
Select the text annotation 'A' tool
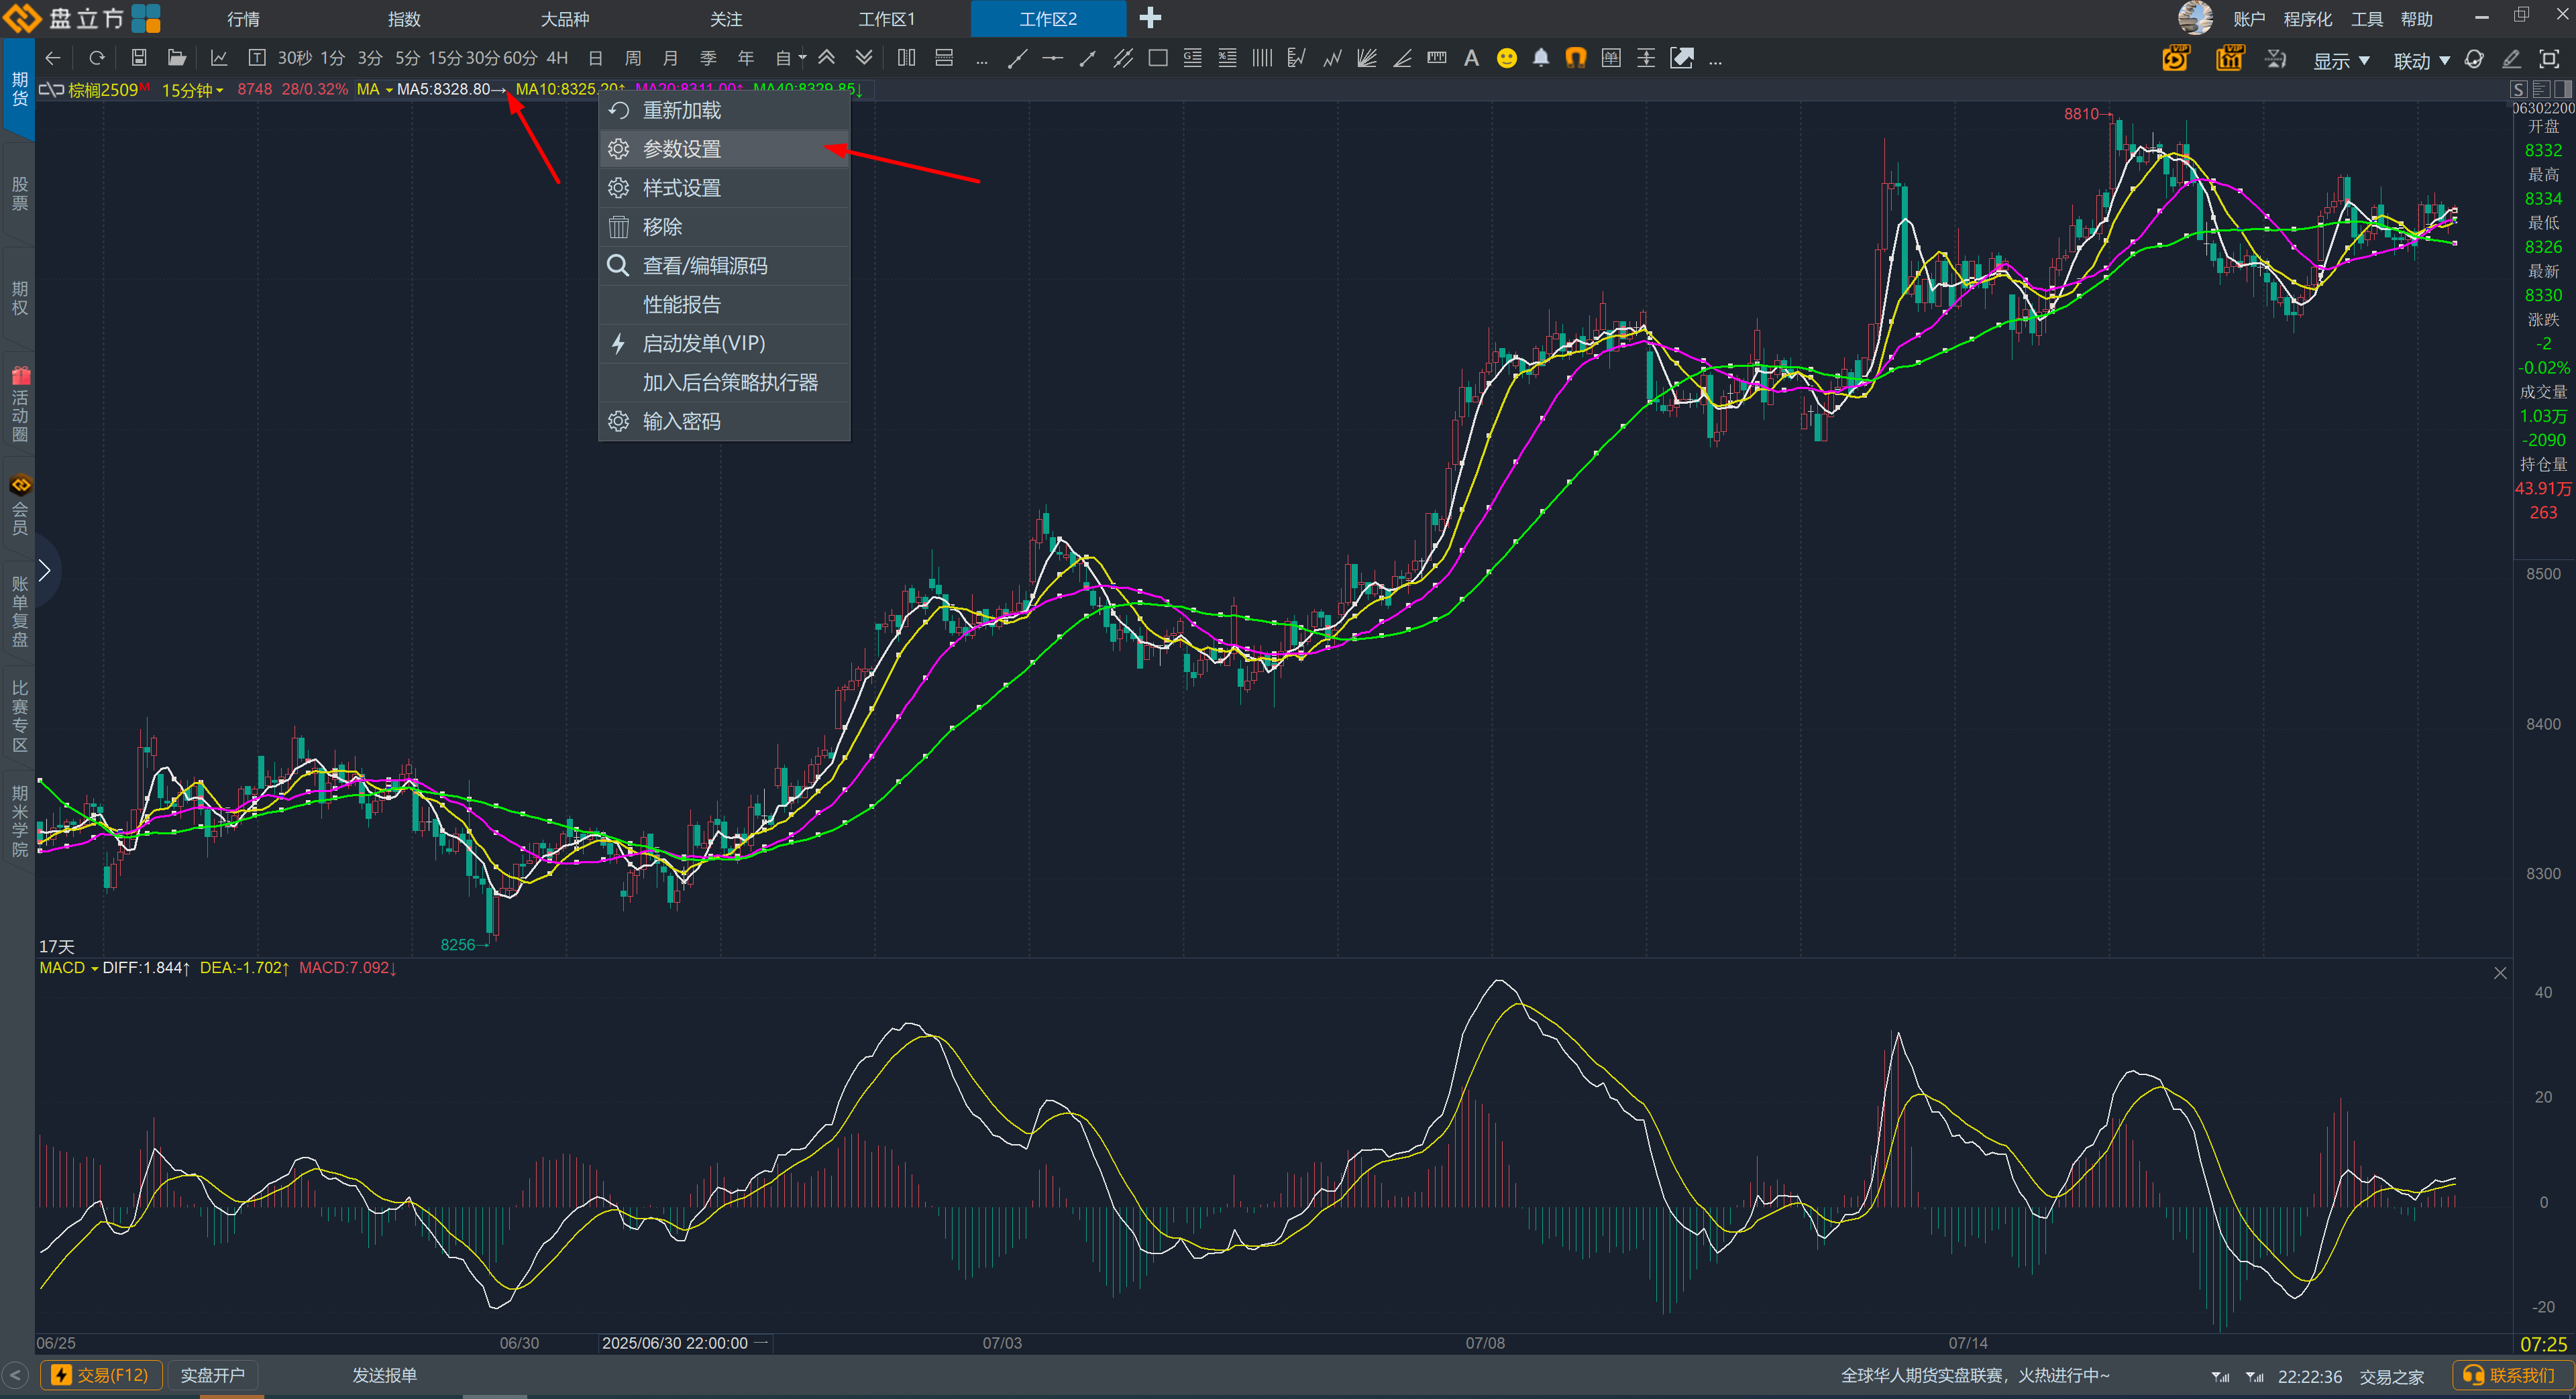click(1471, 58)
